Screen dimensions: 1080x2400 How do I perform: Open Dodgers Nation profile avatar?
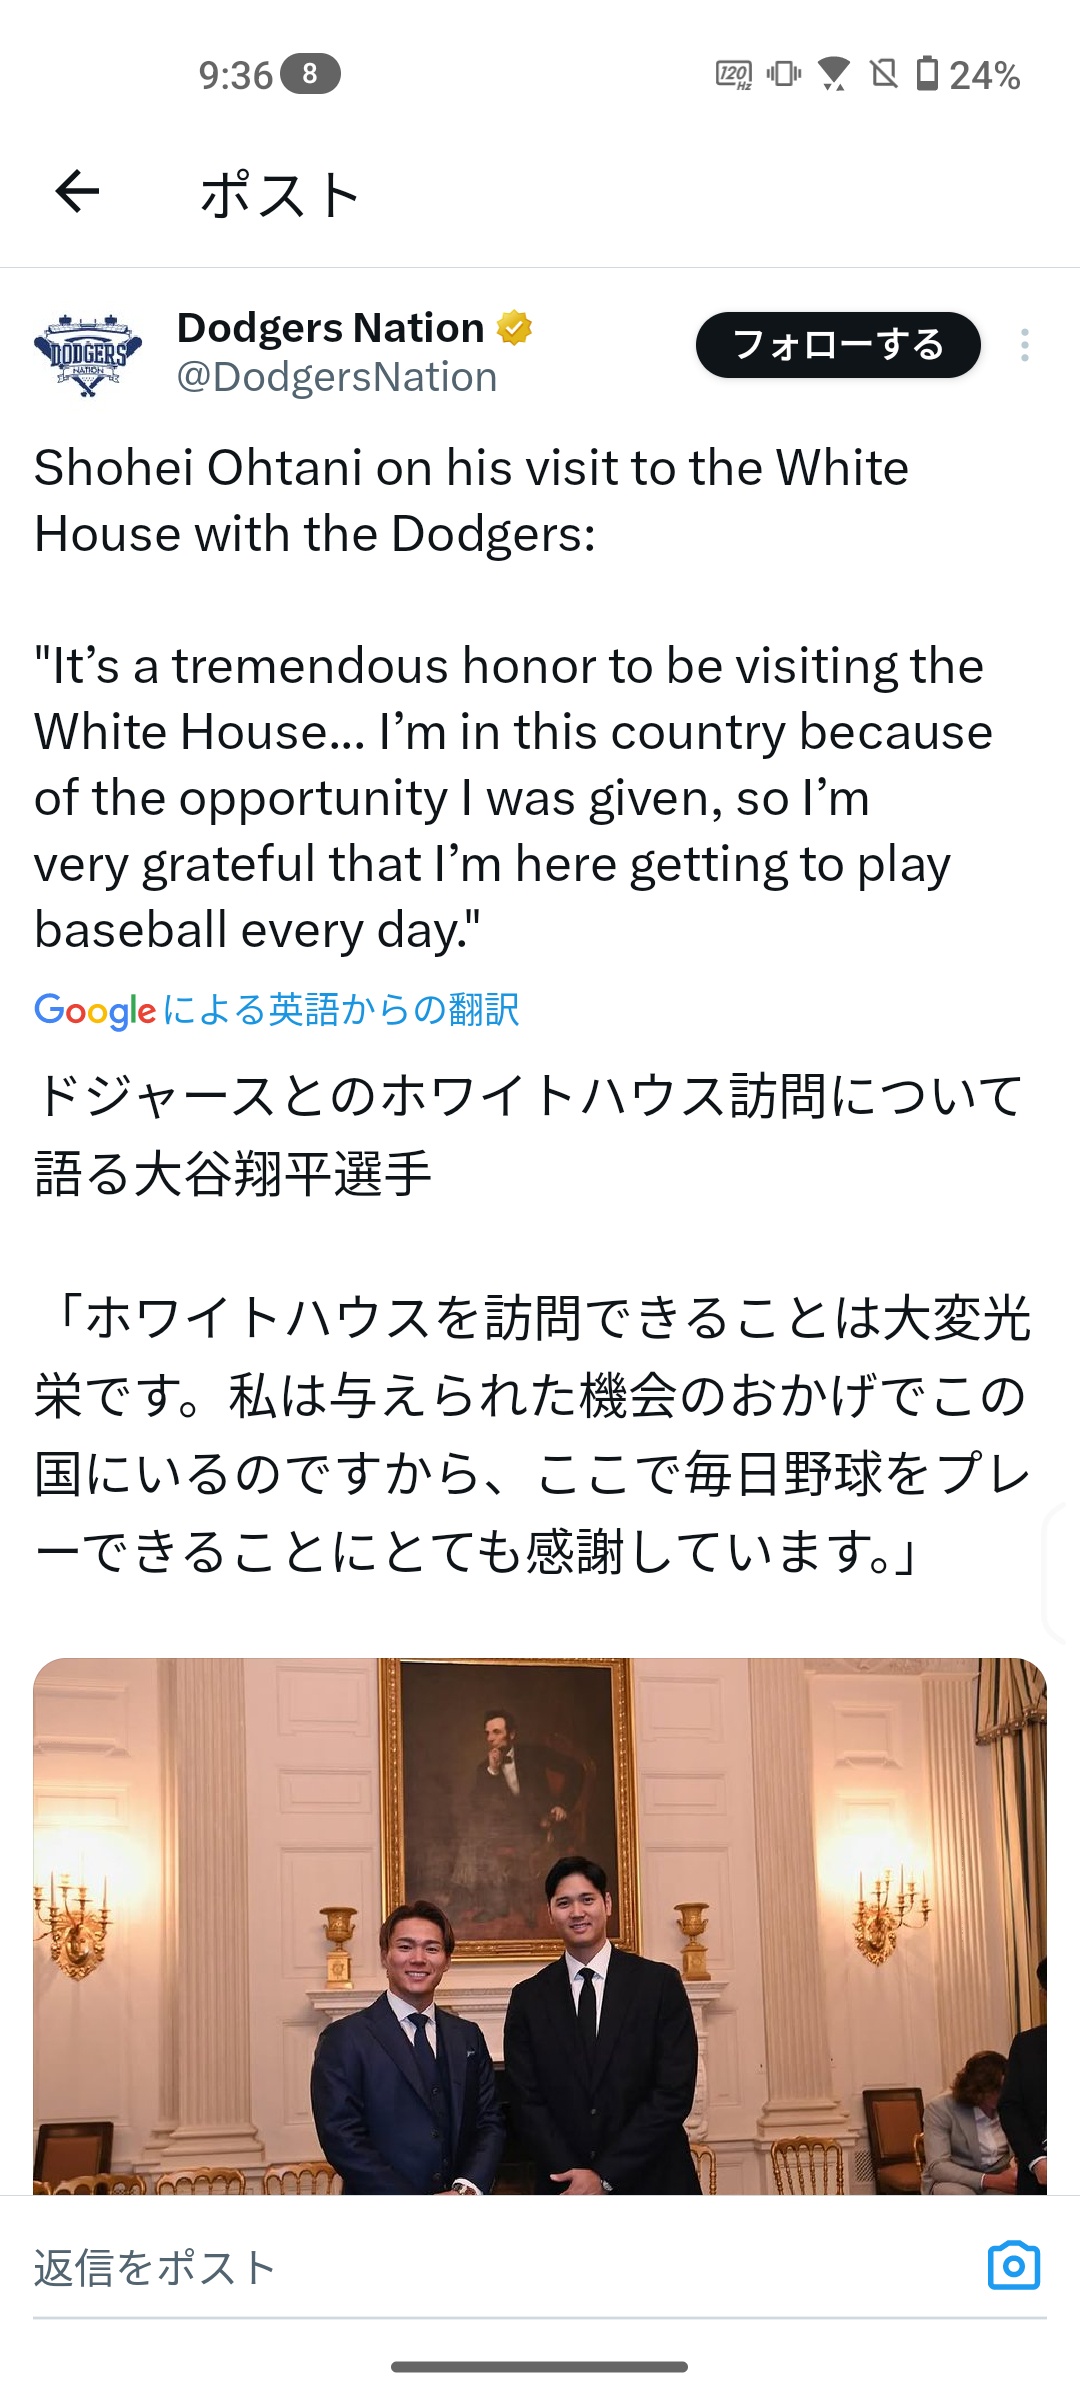click(88, 354)
